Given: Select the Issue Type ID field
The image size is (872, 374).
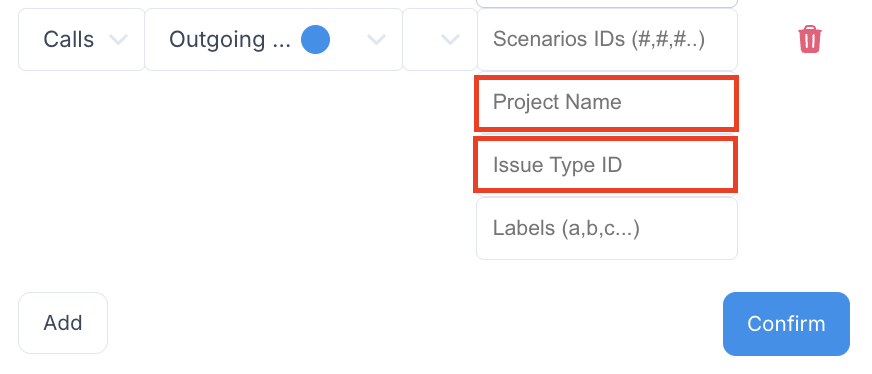Looking at the screenshot, I should tap(606, 165).
